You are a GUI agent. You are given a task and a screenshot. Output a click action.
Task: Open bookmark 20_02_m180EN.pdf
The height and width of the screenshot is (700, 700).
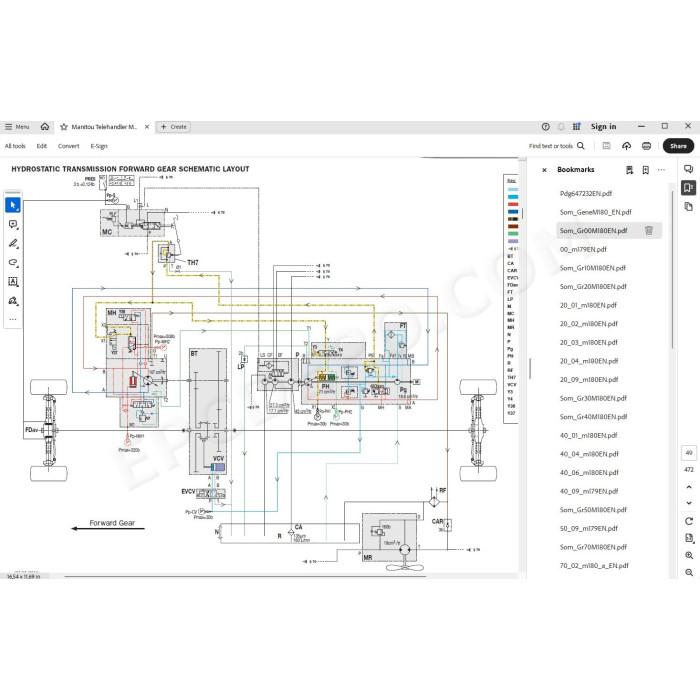tap(588, 324)
